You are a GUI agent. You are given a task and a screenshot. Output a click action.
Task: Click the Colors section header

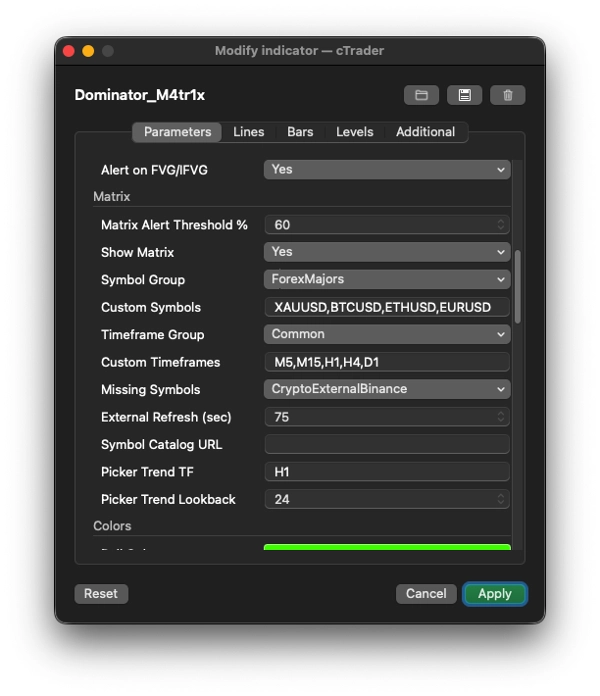[112, 526]
